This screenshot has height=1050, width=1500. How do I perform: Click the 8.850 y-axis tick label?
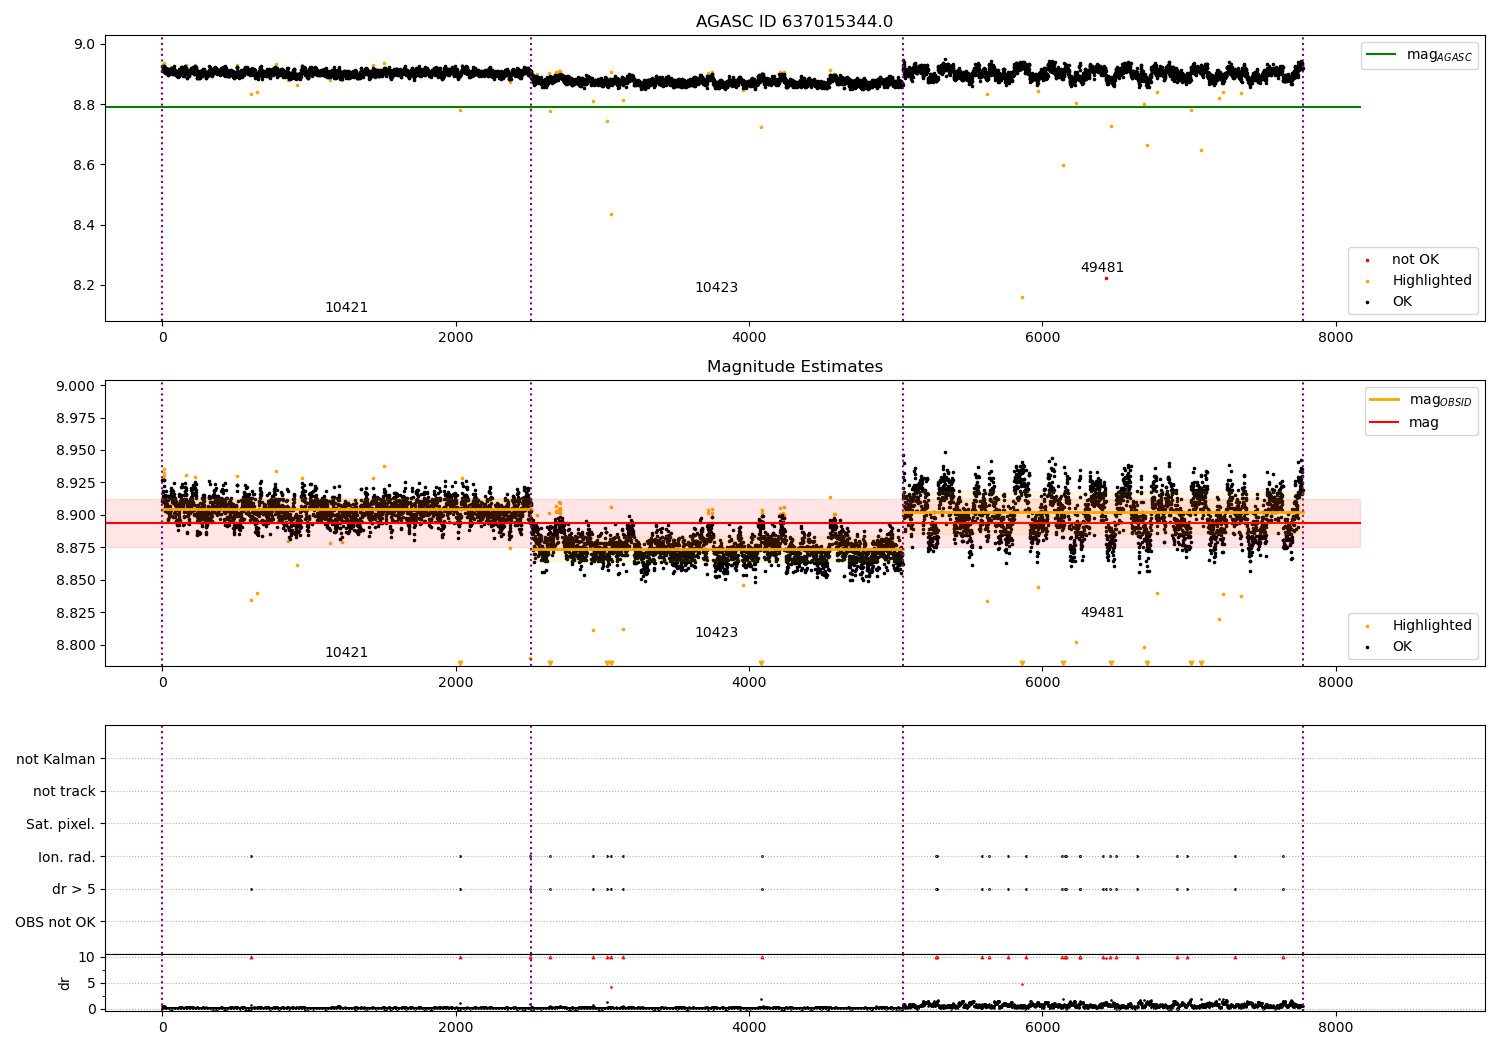[x=76, y=581]
